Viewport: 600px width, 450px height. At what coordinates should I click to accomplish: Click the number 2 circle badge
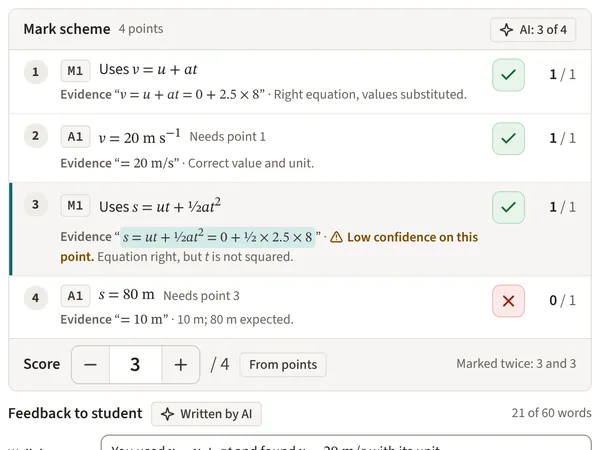[36, 136]
